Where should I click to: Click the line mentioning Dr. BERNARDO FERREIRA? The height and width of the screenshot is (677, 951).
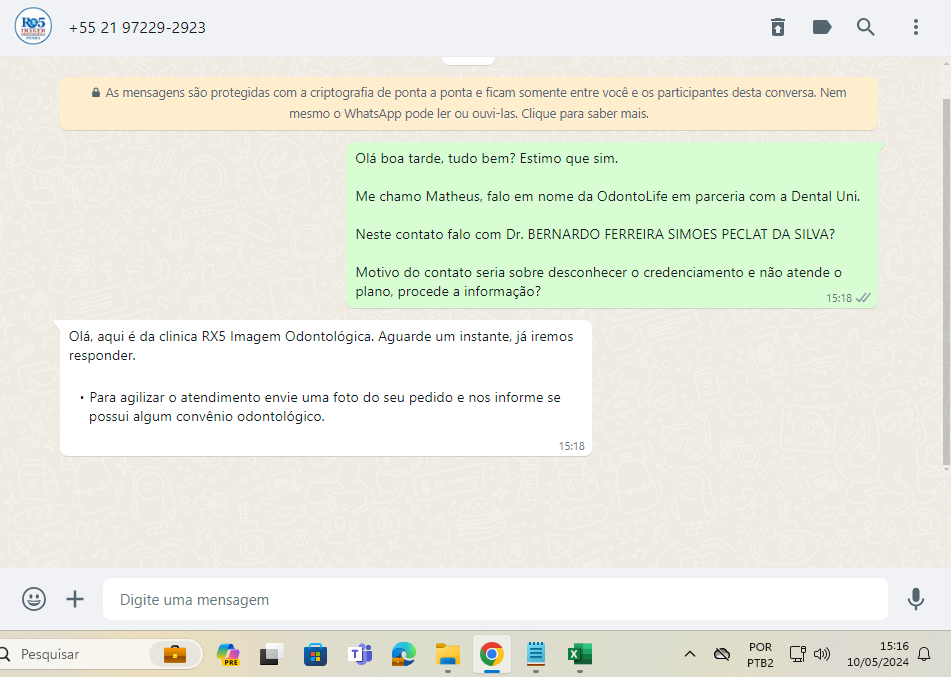point(595,234)
